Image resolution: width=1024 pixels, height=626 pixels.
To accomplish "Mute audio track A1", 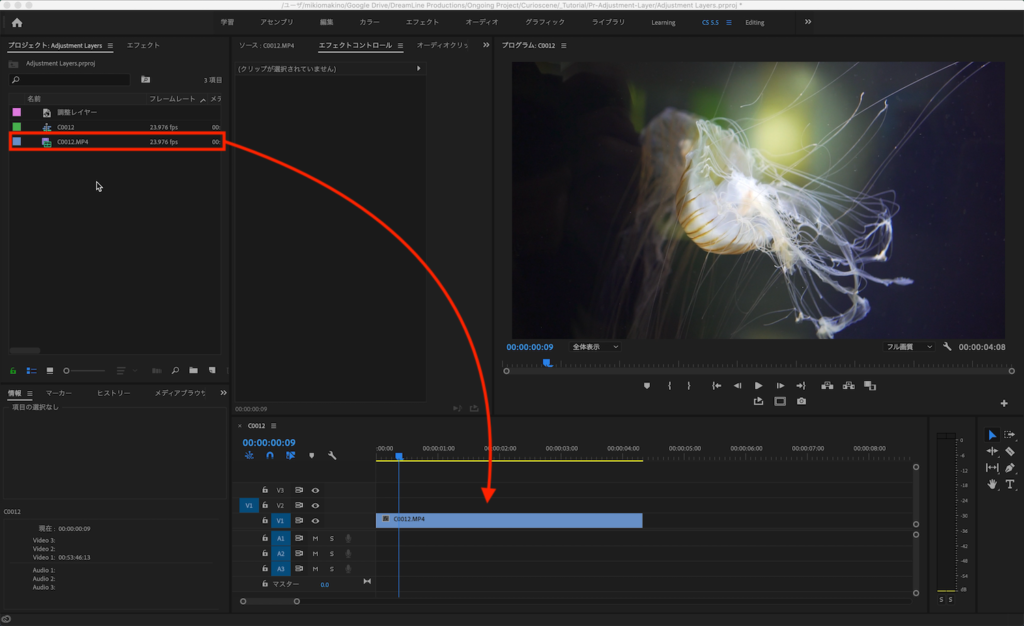I will (315, 538).
